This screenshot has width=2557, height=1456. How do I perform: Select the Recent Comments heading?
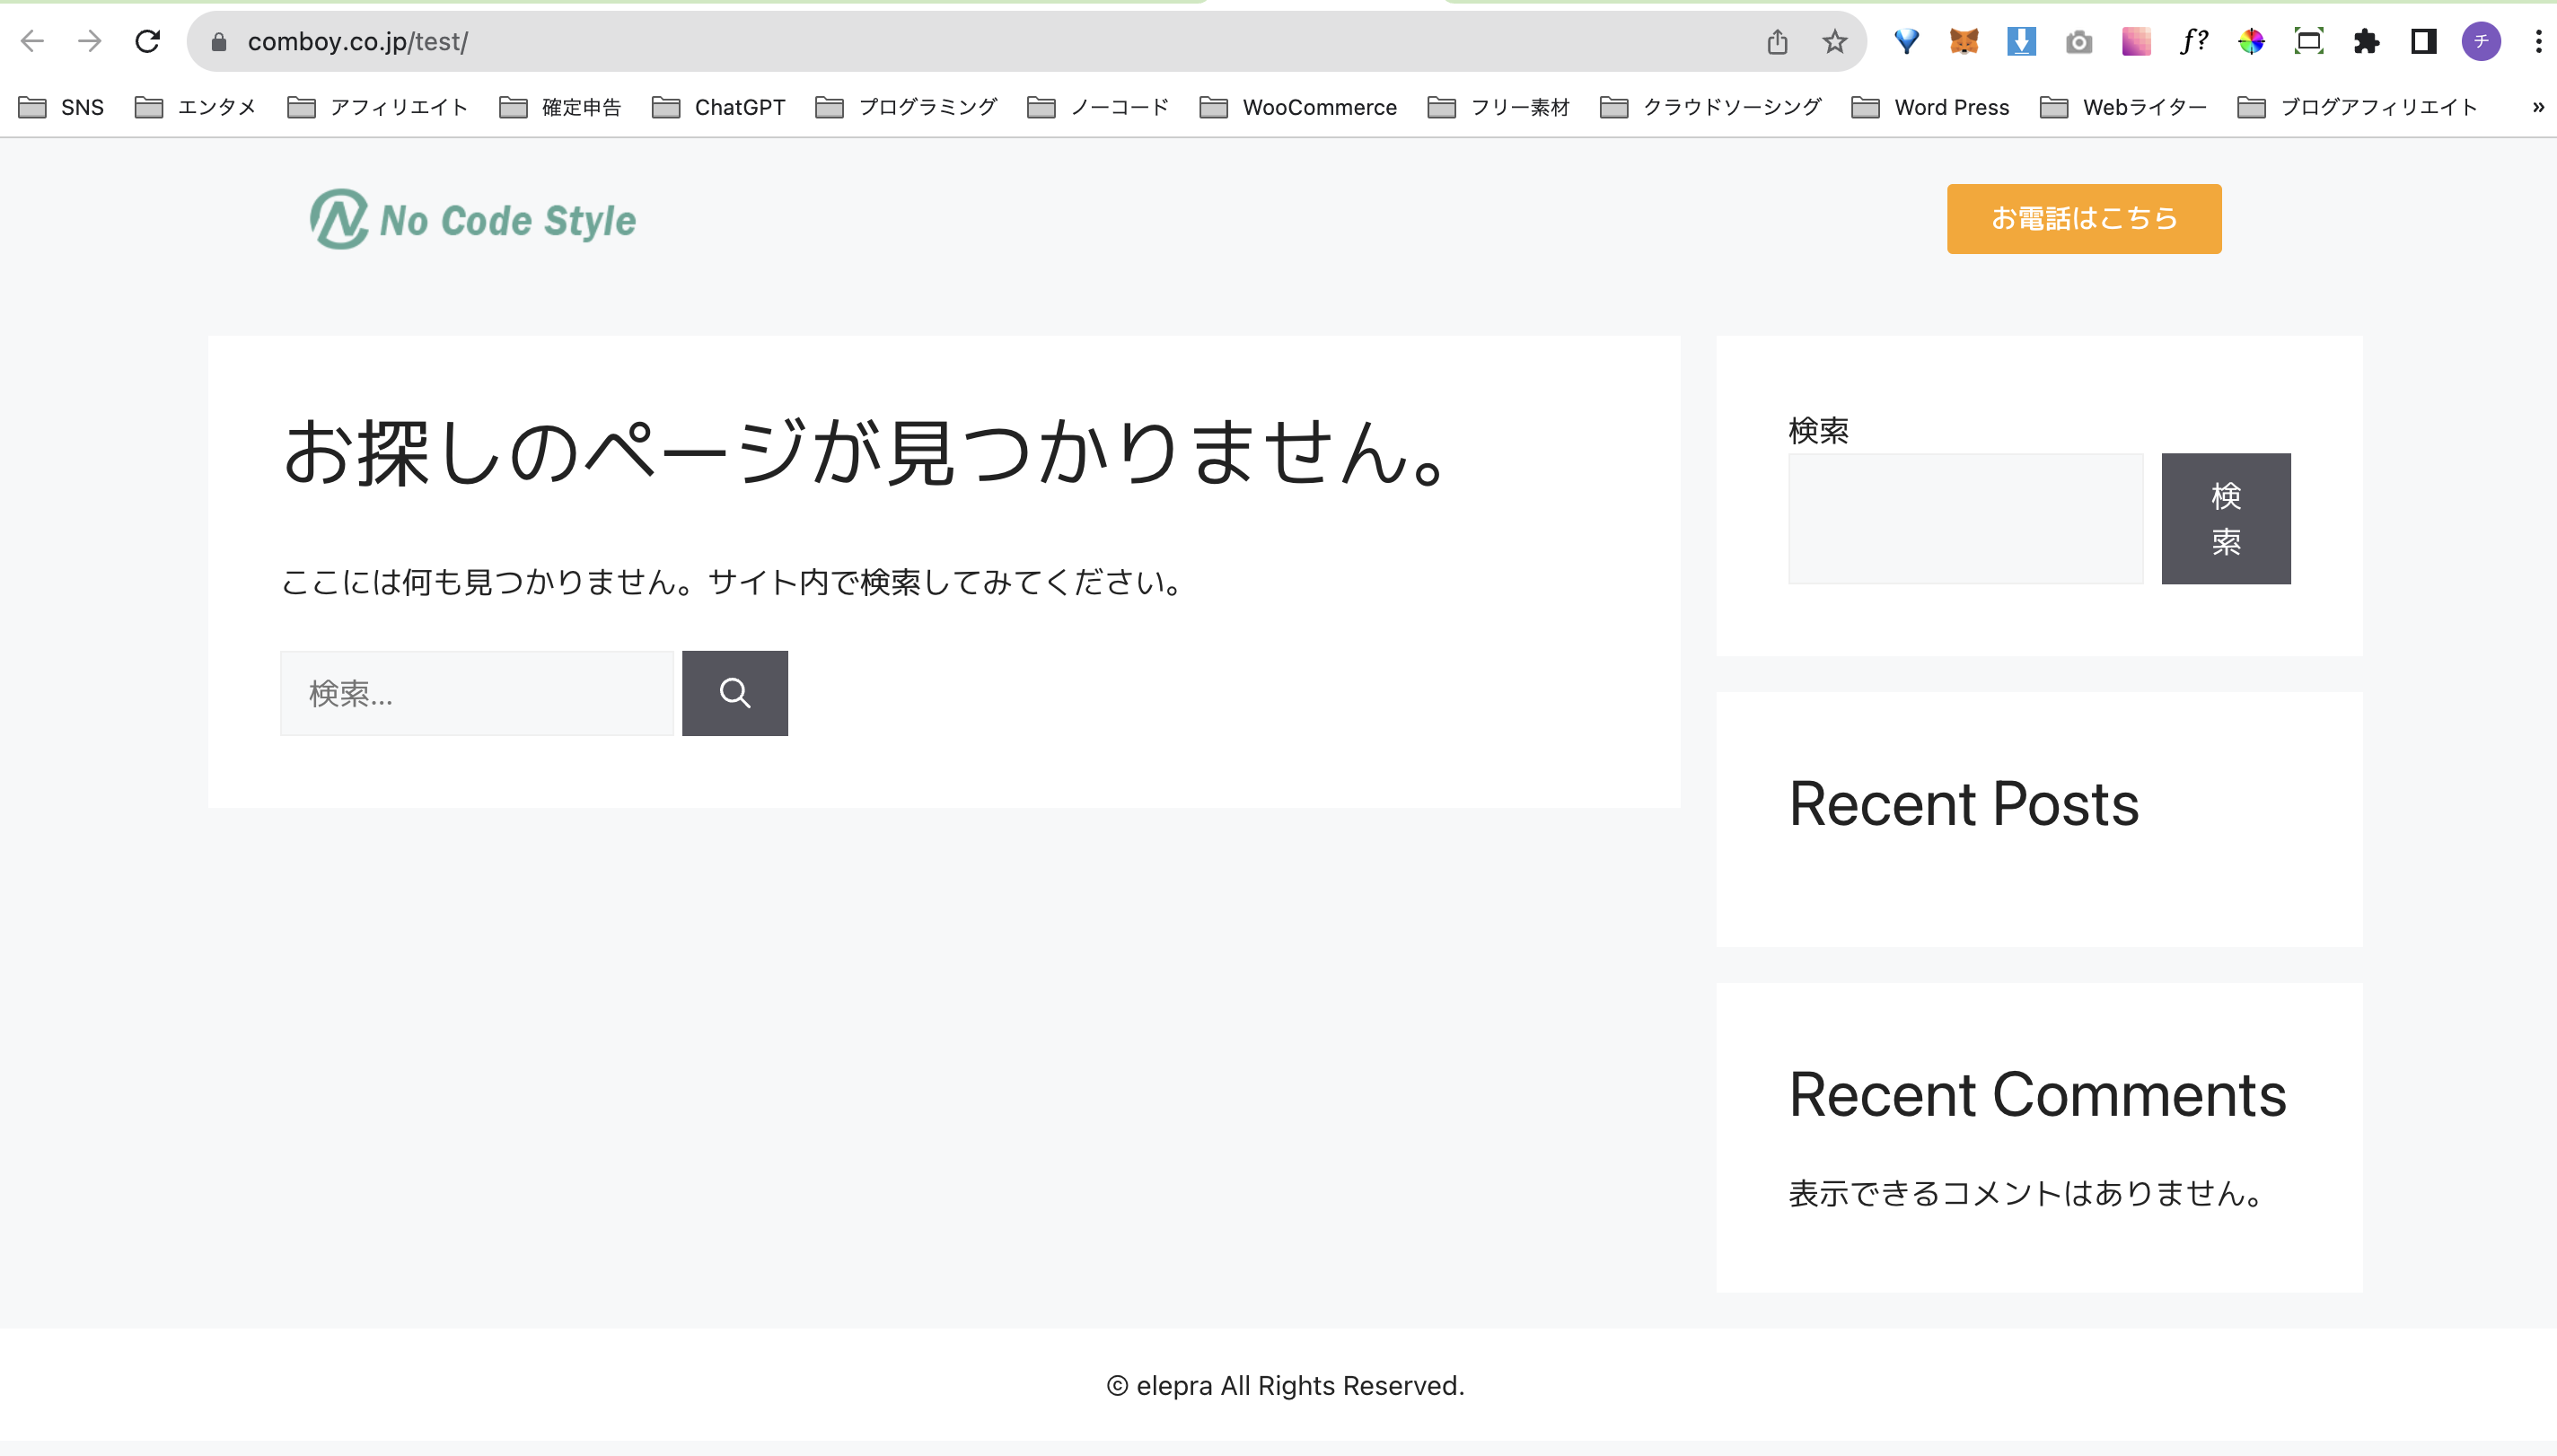(x=2037, y=1095)
